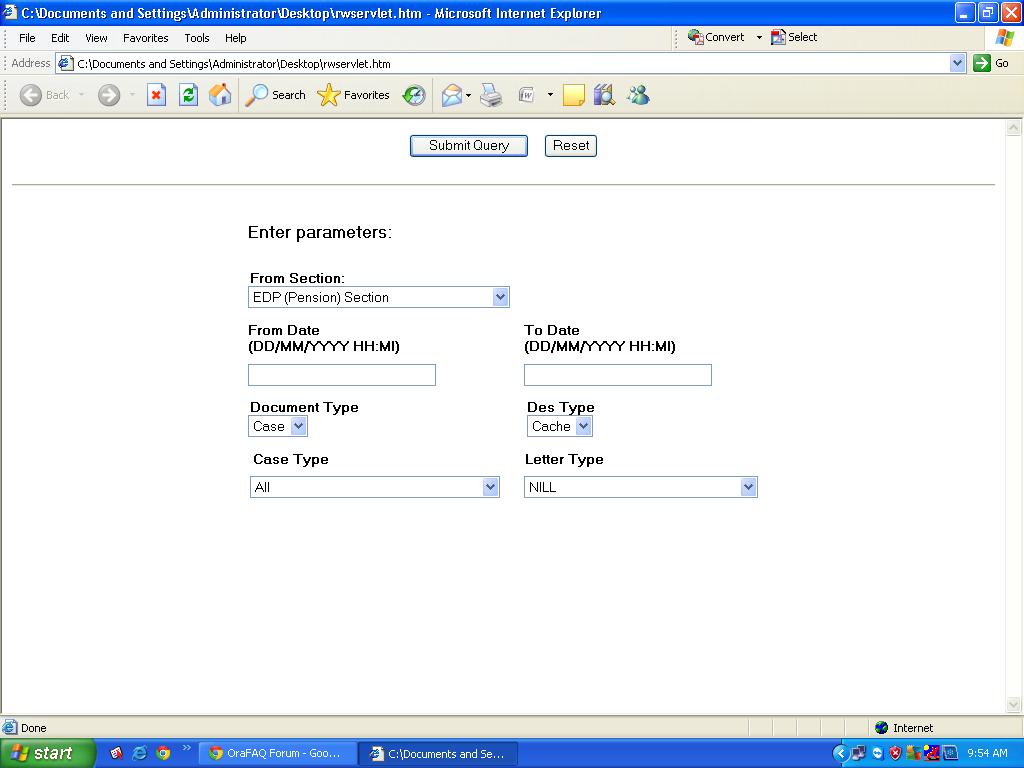Open the Tools menu

click(x=196, y=38)
